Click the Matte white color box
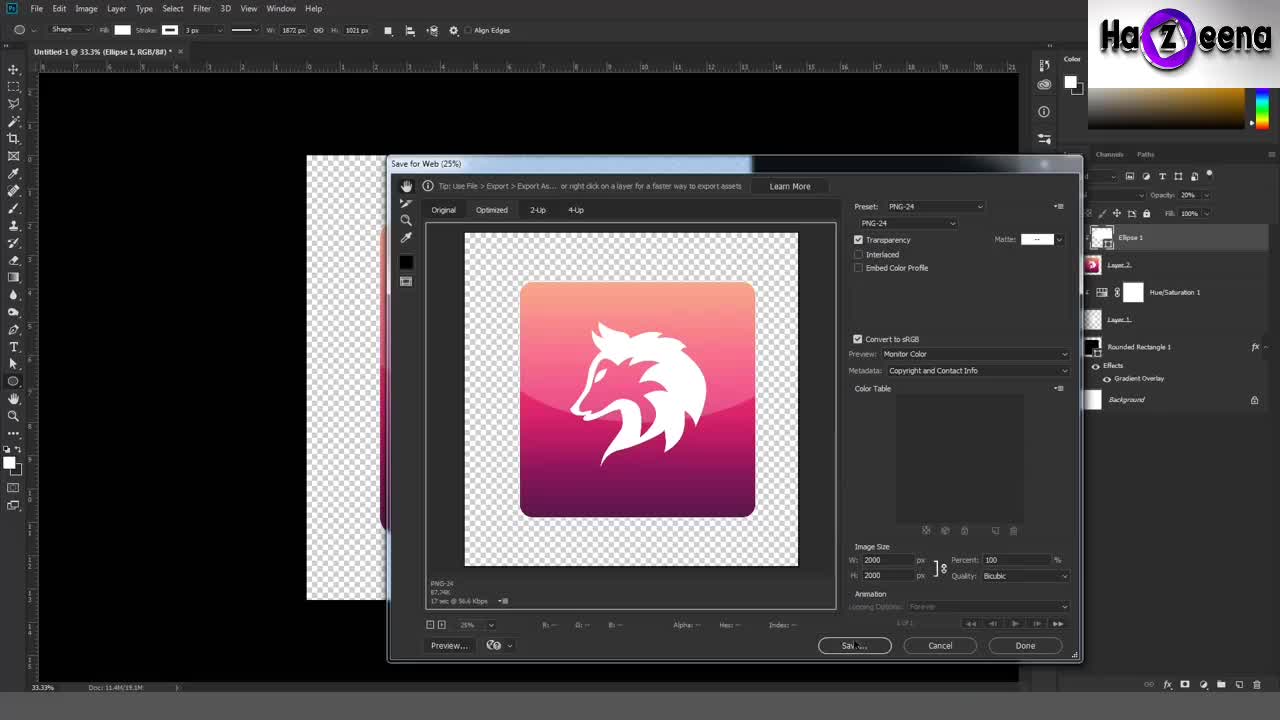1280x720 pixels. tap(1037, 239)
